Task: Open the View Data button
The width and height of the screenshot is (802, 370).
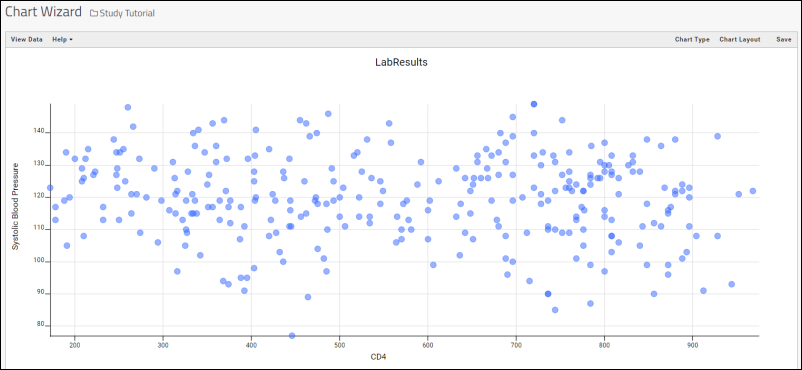Action: click(27, 39)
